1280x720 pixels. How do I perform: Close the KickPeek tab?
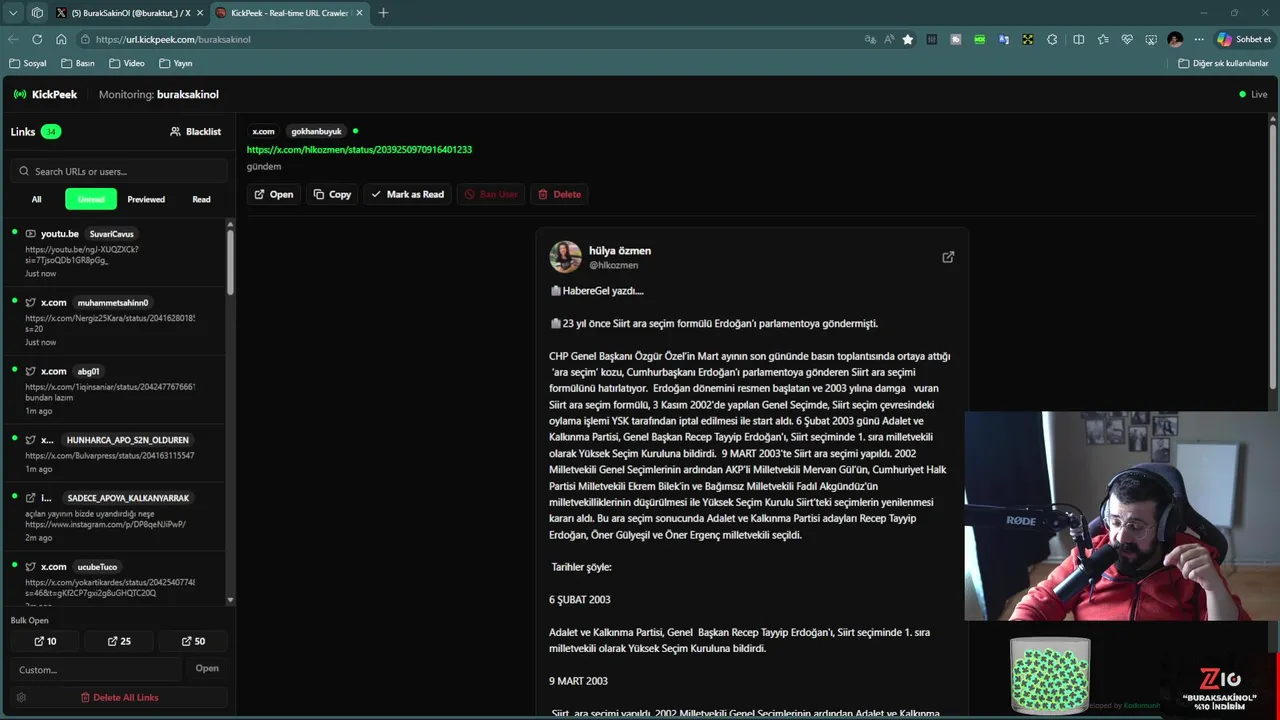[x=358, y=13]
